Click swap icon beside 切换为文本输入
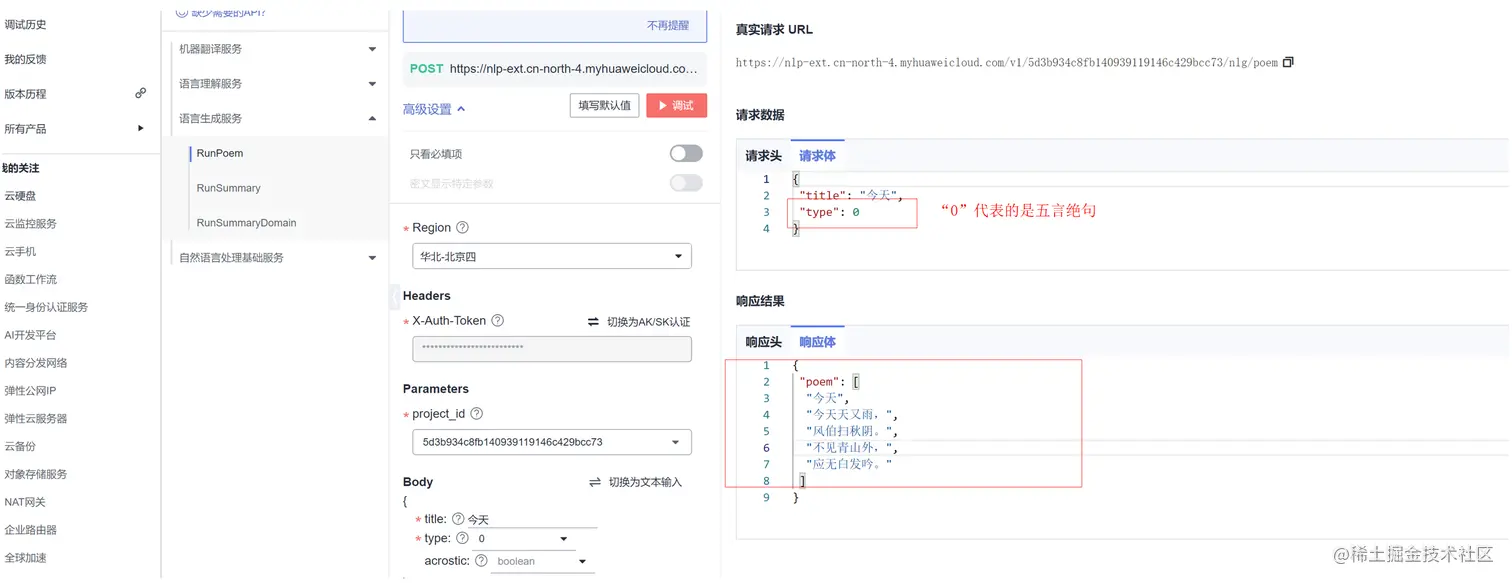 coord(595,482)
